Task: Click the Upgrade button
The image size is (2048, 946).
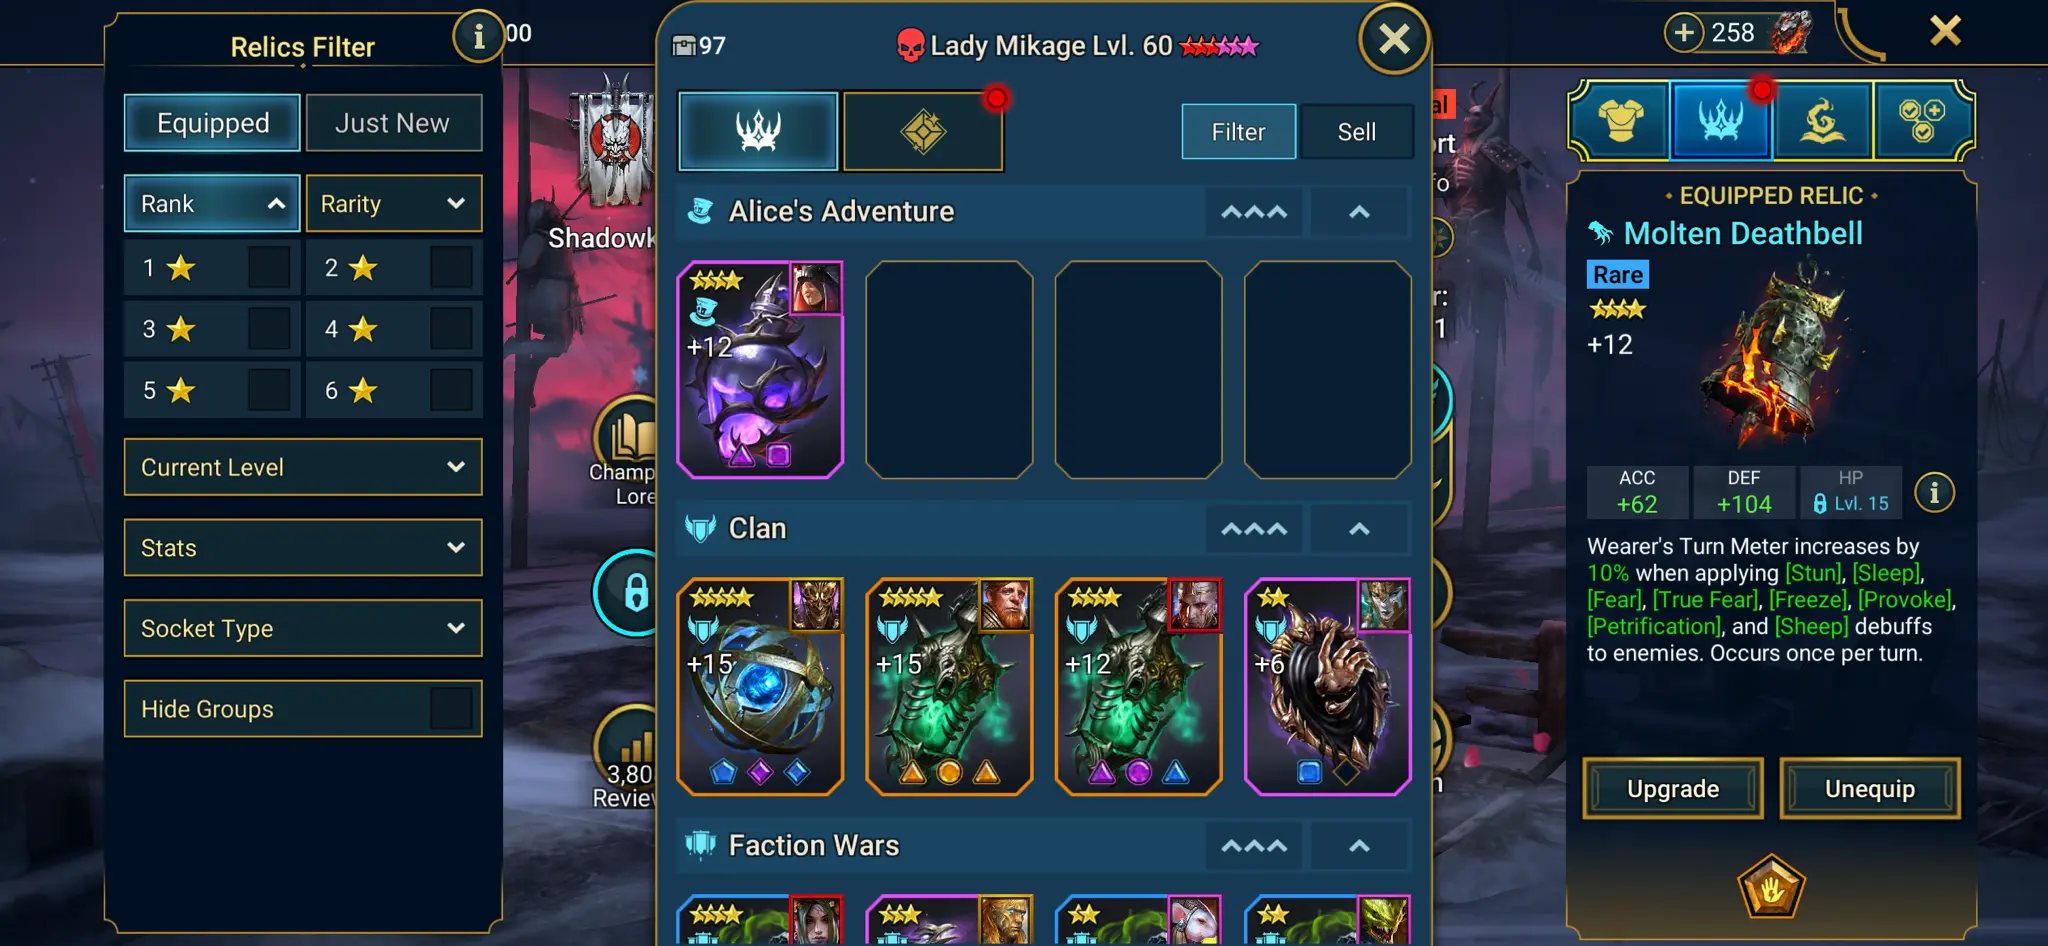Action: click(1673, 789)
